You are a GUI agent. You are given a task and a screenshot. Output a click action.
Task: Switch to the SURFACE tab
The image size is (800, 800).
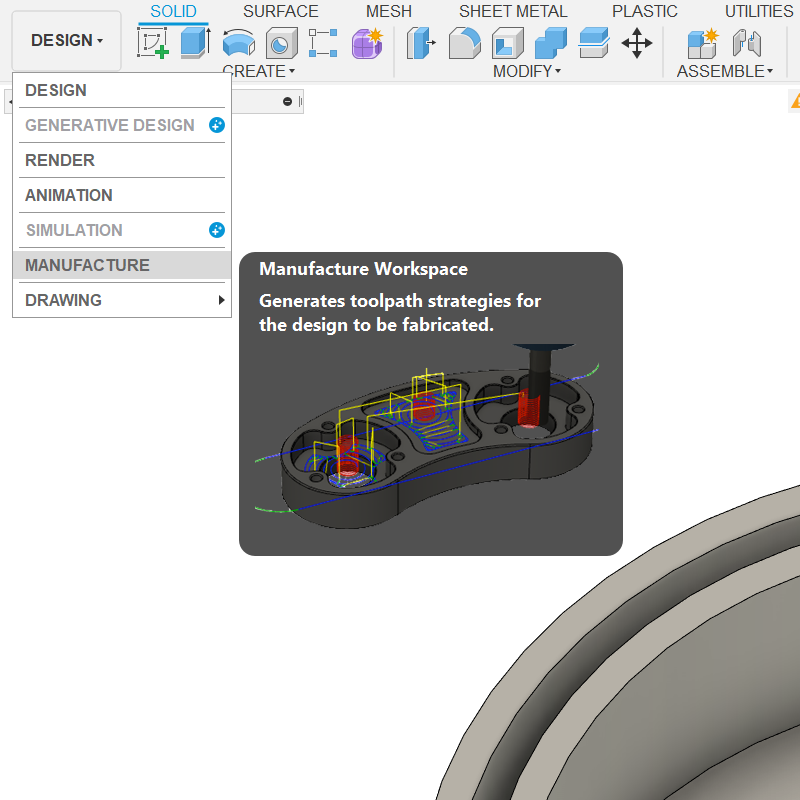point(281,11)
